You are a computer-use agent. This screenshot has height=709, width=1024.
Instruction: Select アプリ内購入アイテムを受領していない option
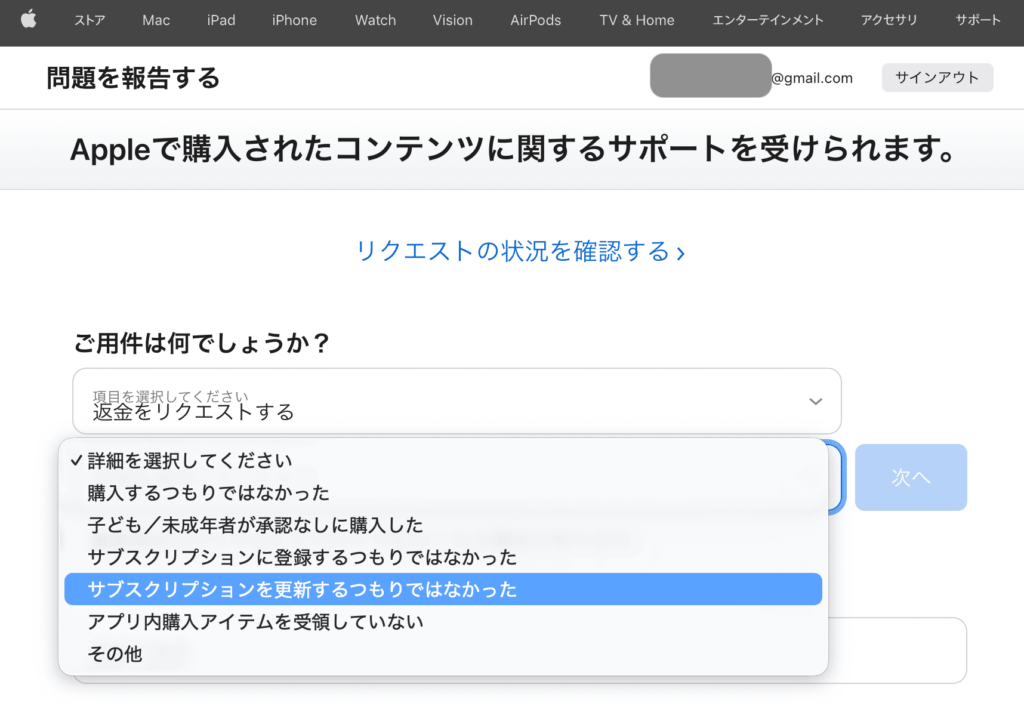click(x=443, y=622)
